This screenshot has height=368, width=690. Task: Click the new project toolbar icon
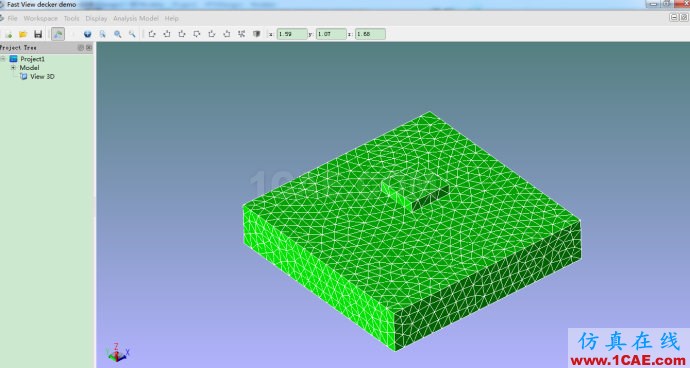pos(8,34)
